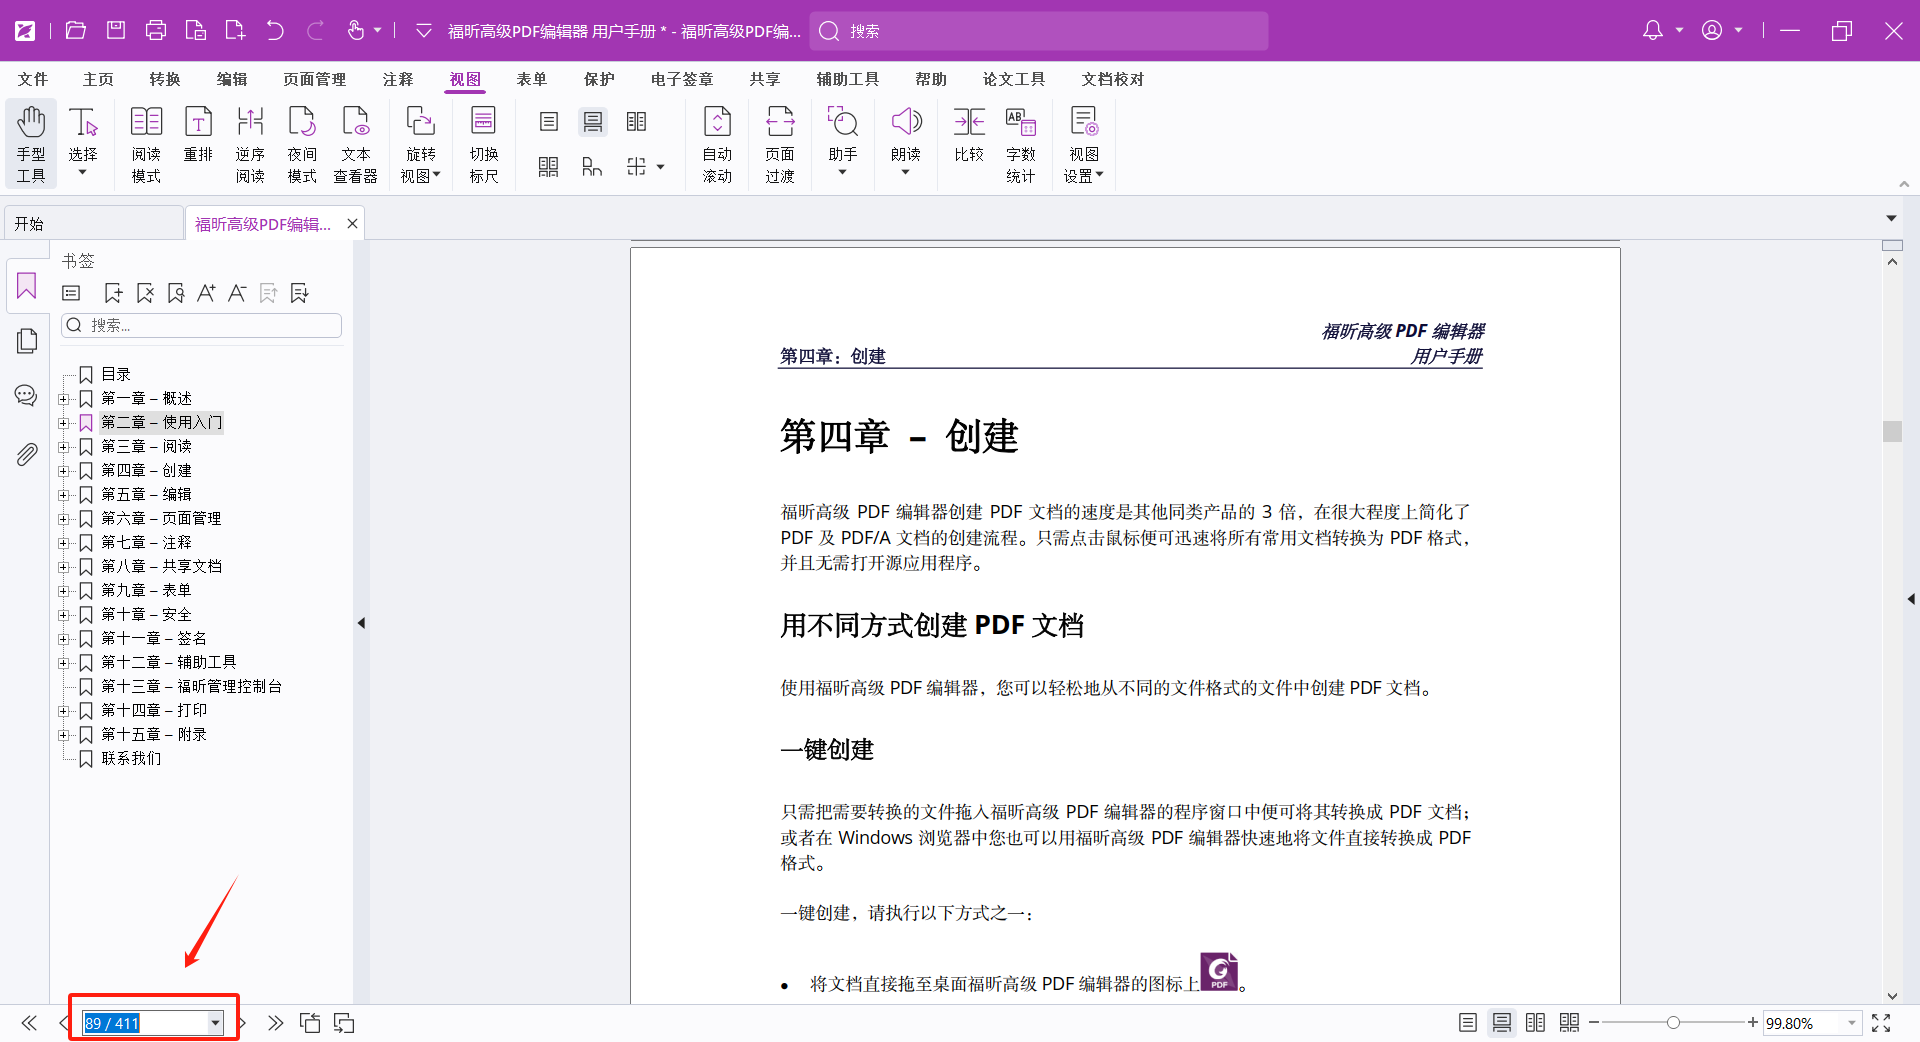Select continuous facing view in ribbon
This screenshot has height=1042, width=1920.
548,167
